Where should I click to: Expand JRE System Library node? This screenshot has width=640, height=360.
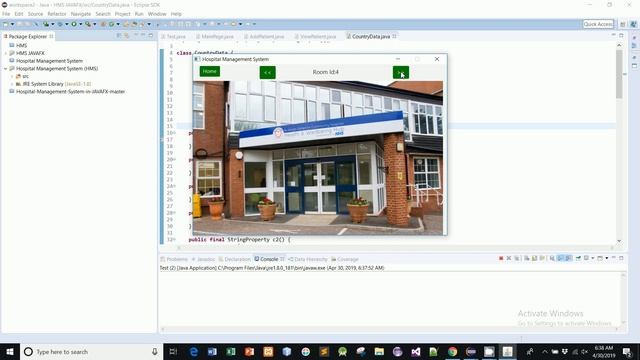[x=12, y=84]
